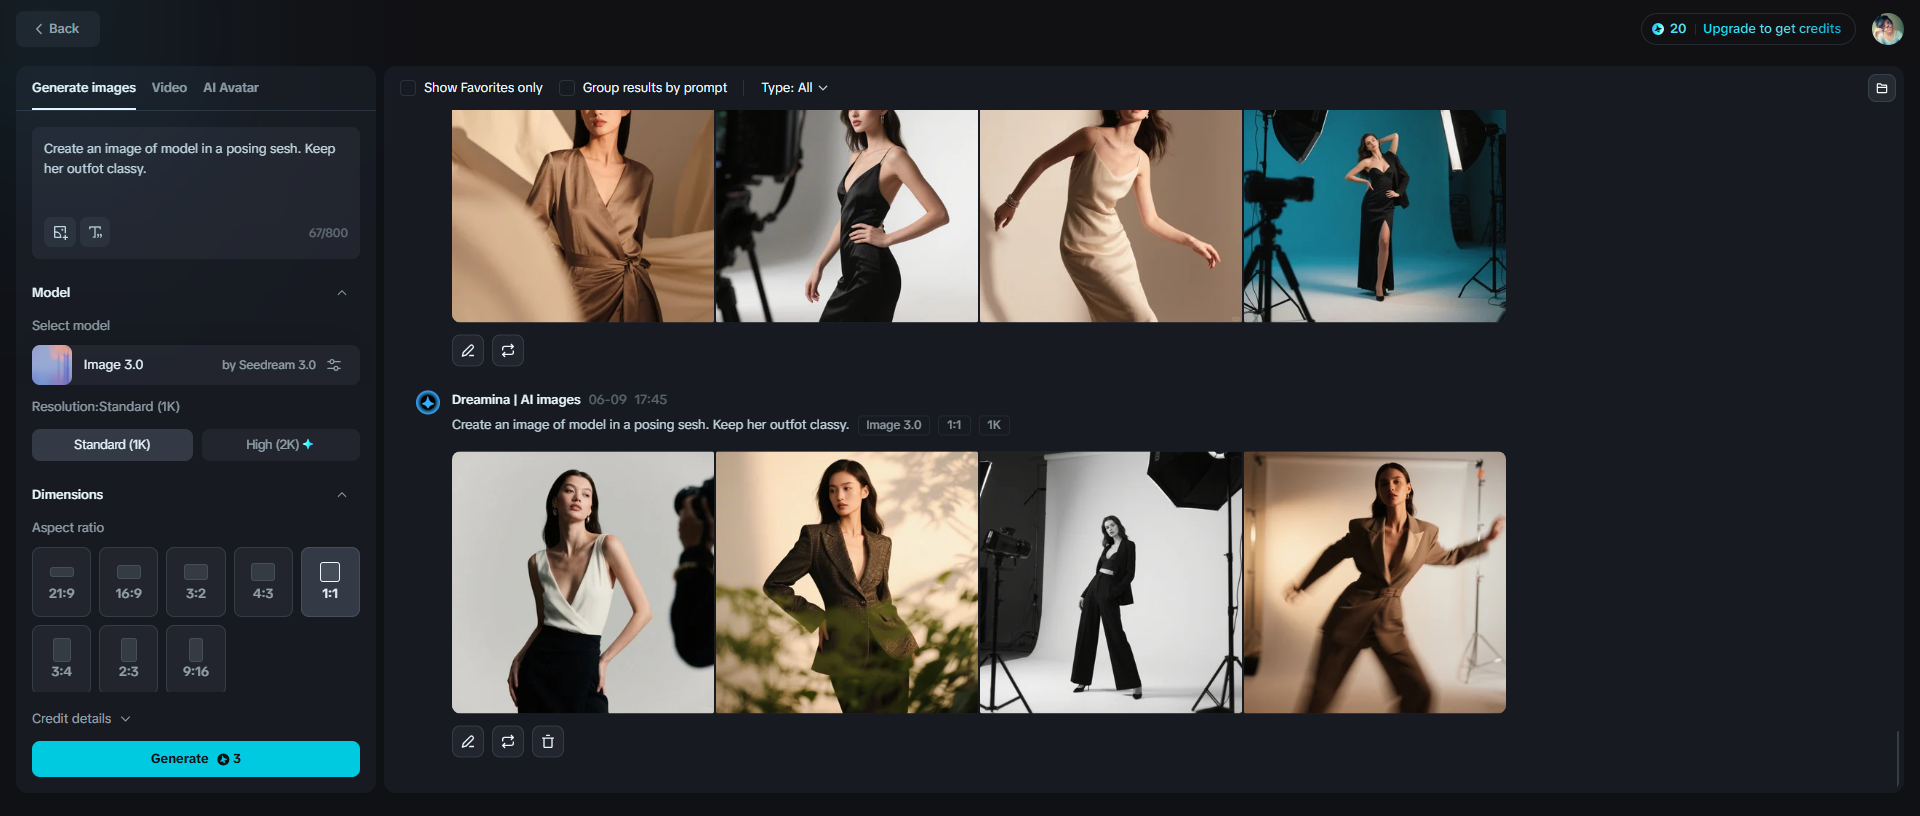Click the "Aspect ratio" label
This screenshot has height=816, width=1920.
(68, 528)
